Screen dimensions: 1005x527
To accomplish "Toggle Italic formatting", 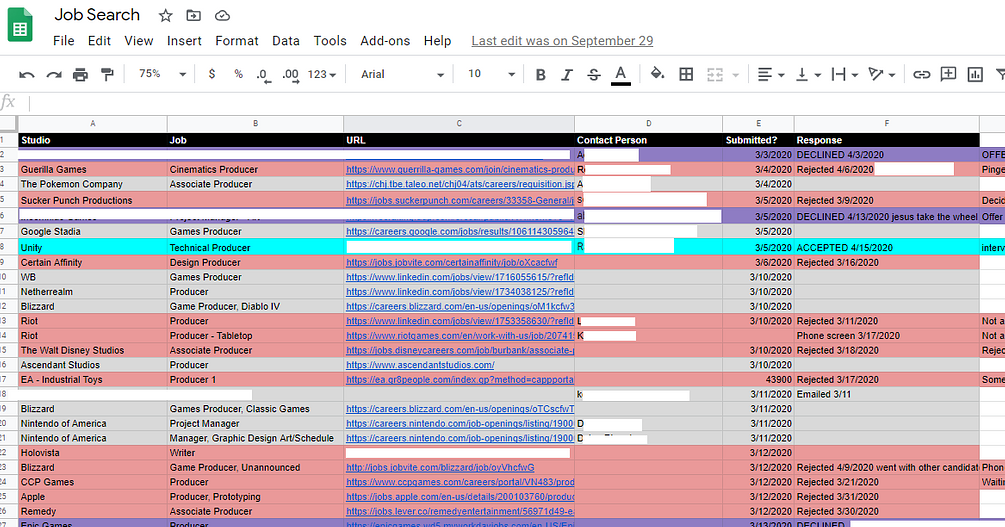I will pyautogui.click(x=567, y=74).
